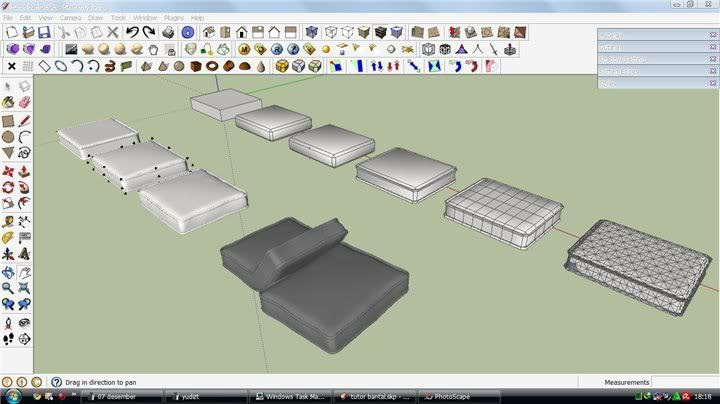Click the Iso view house icon
720x404 pixels.
pos(208,31)
